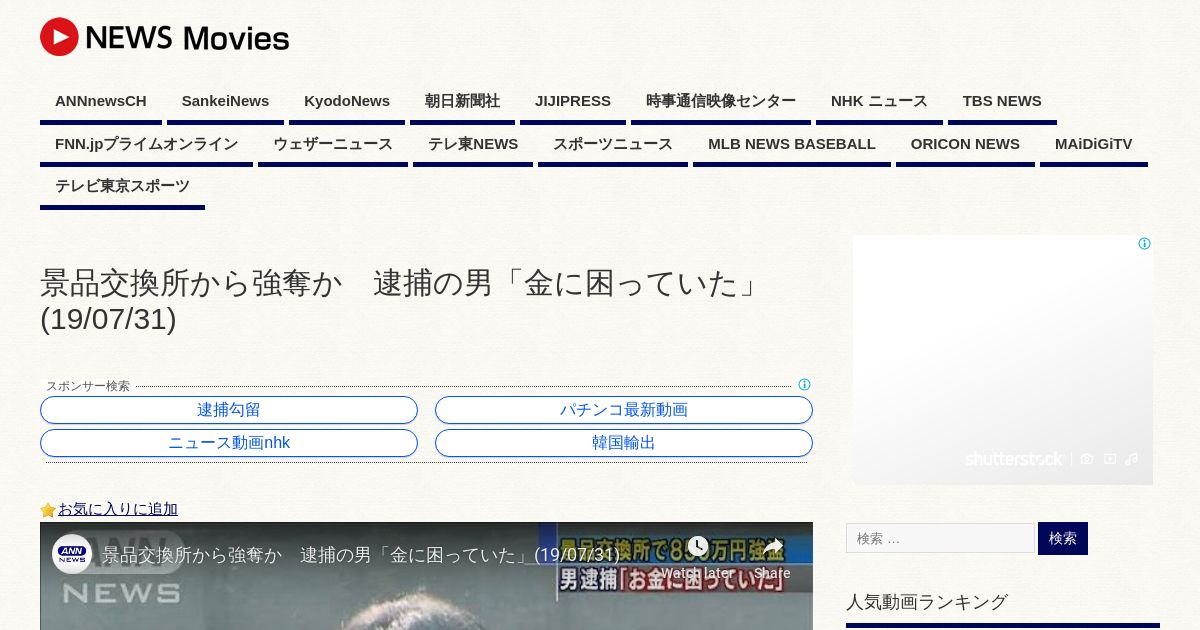
Task: Click the 検索 search button
Action: click(1063, 538)
